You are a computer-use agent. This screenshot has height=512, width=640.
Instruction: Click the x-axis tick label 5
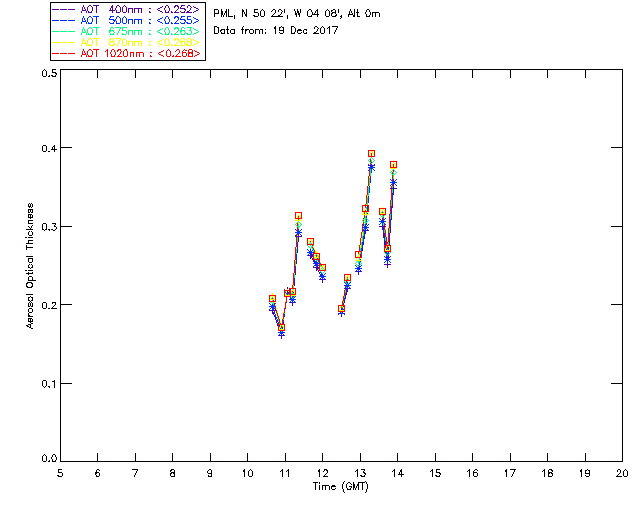pos(60,473)
